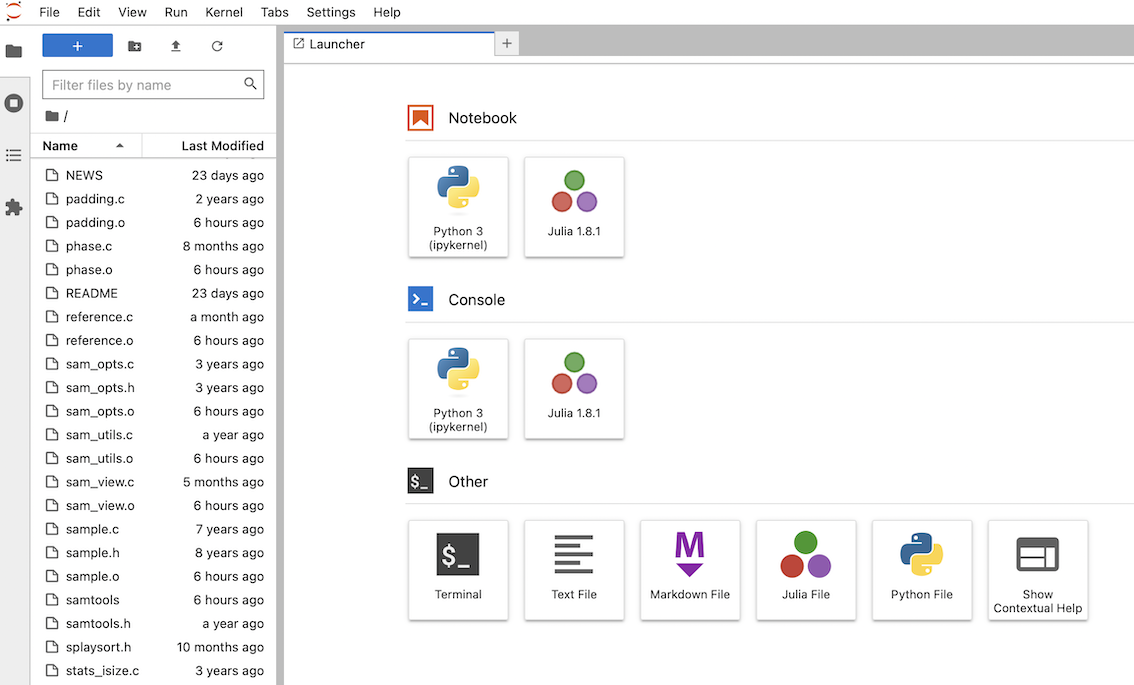Select padding.o in file list
The height and width of the screenshot is (685, 1134).
tap(153, 222)
